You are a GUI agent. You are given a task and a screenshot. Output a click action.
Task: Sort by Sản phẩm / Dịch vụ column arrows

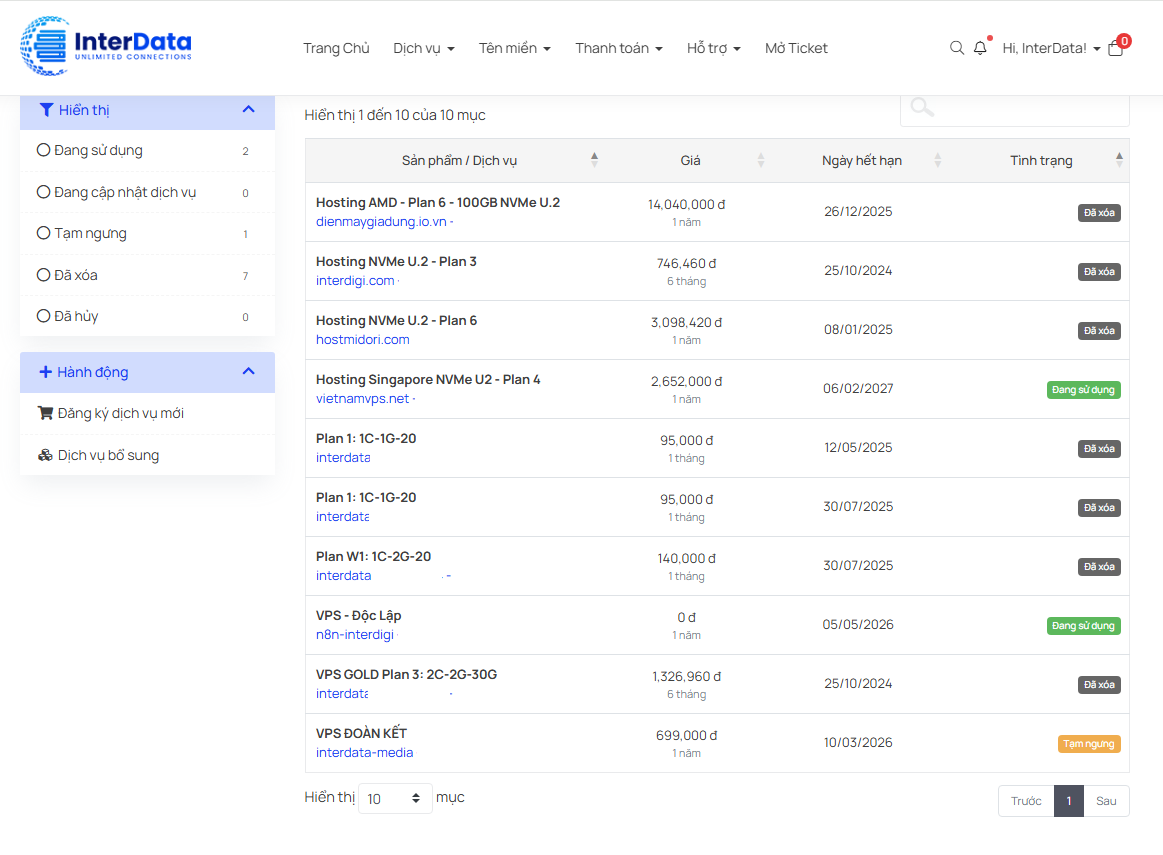click(x=594, y=159)
